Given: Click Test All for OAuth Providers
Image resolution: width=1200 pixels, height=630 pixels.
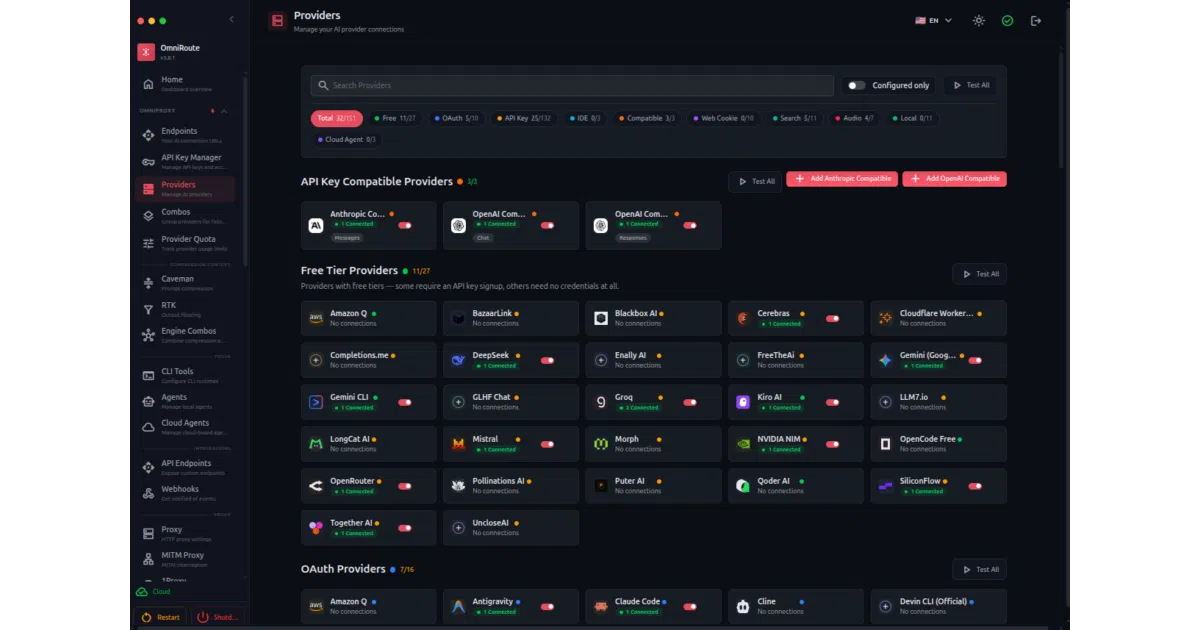Looking at the screenshot, I should (x=979, y=569).
